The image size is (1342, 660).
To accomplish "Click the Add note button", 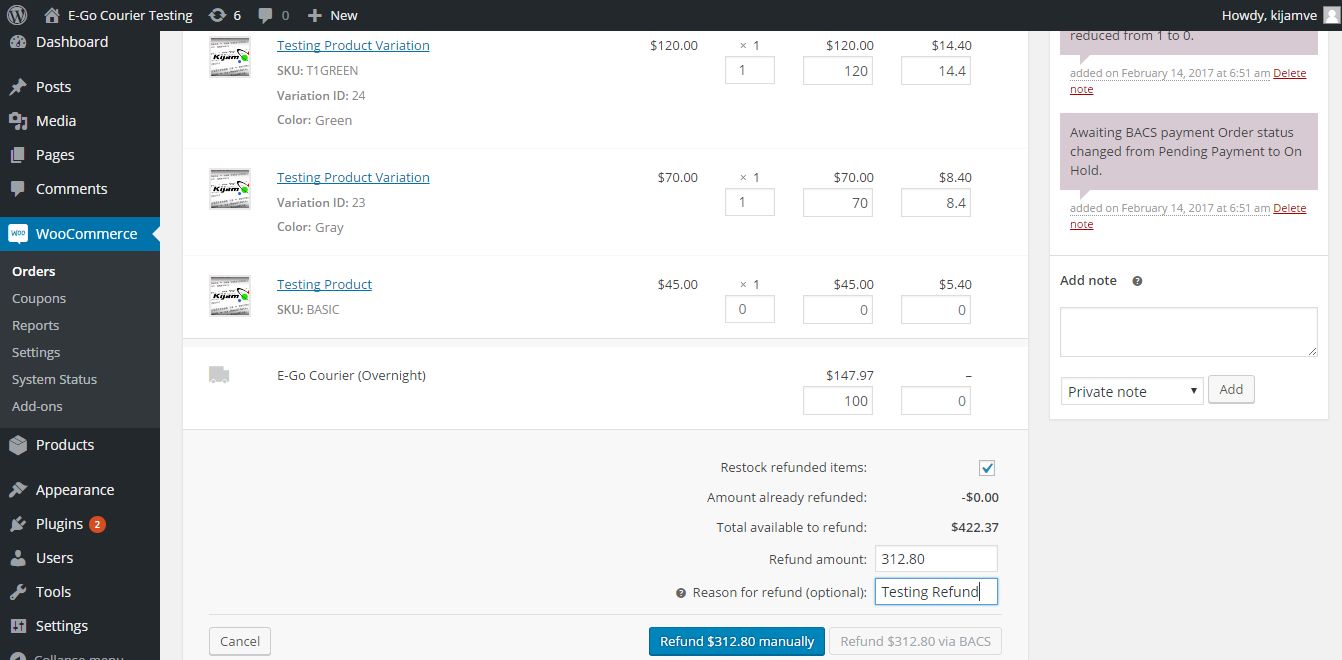I will [x=1231, y=389].
